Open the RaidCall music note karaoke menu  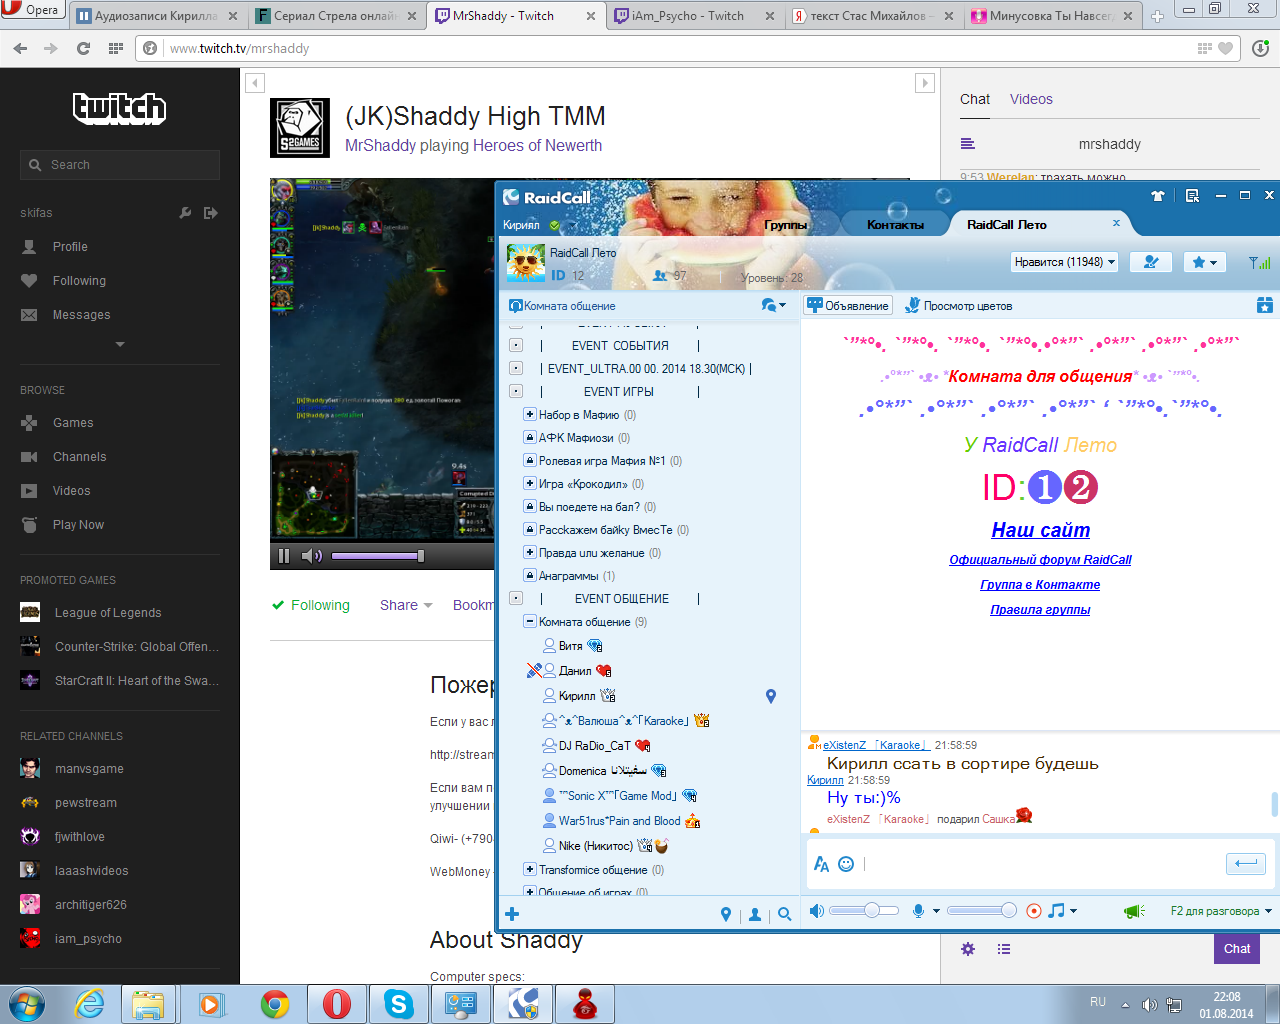point(1056,910)
